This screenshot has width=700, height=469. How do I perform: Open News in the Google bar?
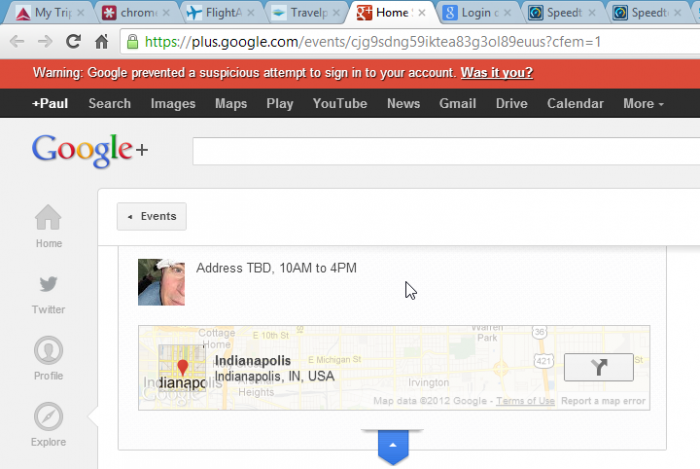[x=403, y=104]
